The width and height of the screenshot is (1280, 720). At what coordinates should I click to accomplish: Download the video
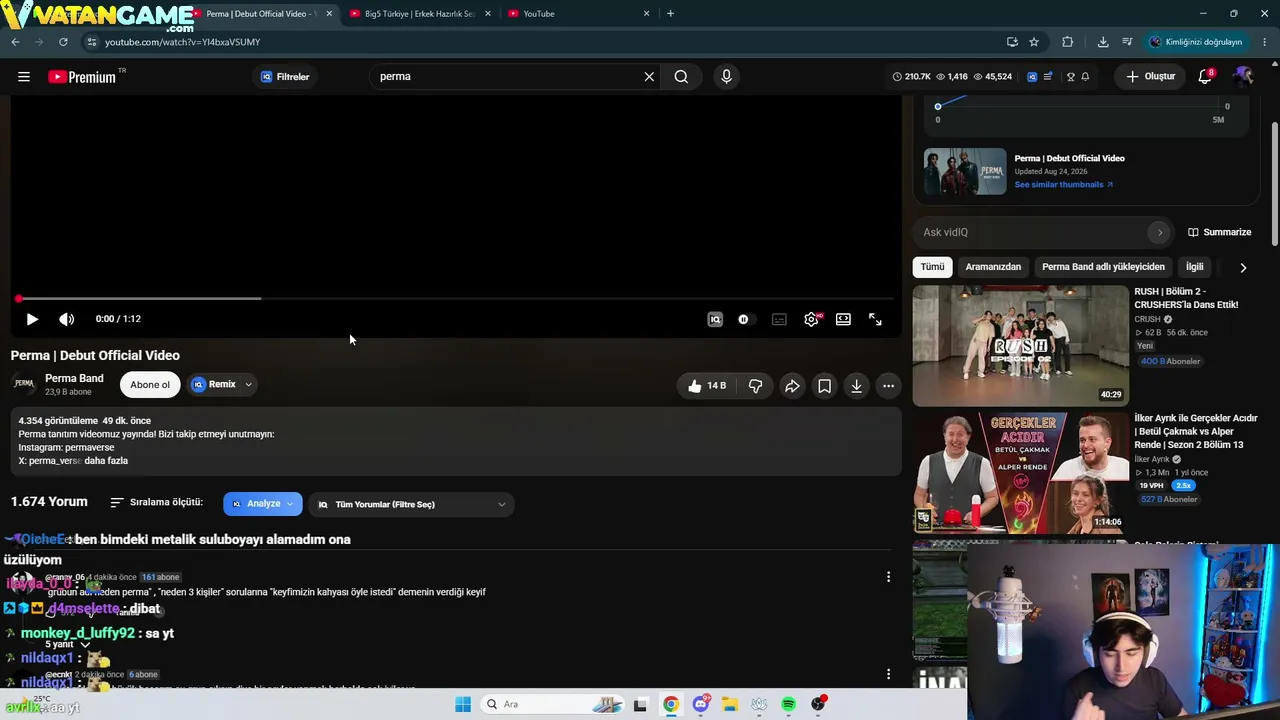(x=856, y=386)
